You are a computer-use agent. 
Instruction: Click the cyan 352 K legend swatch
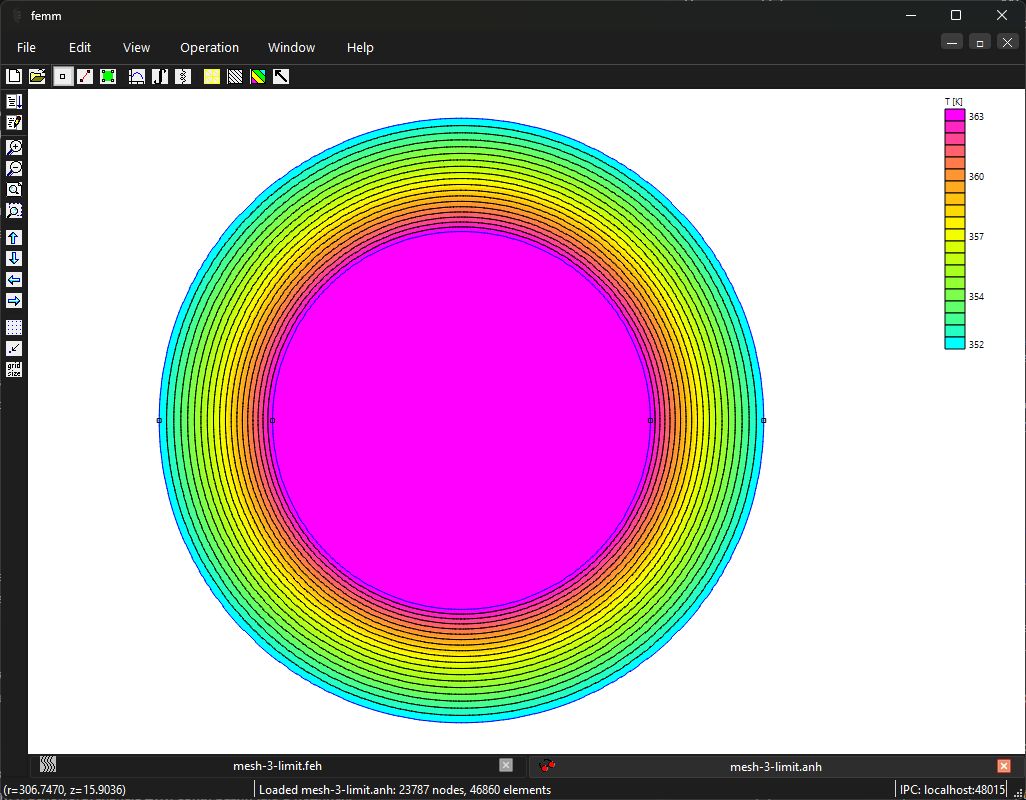[955, 343]
